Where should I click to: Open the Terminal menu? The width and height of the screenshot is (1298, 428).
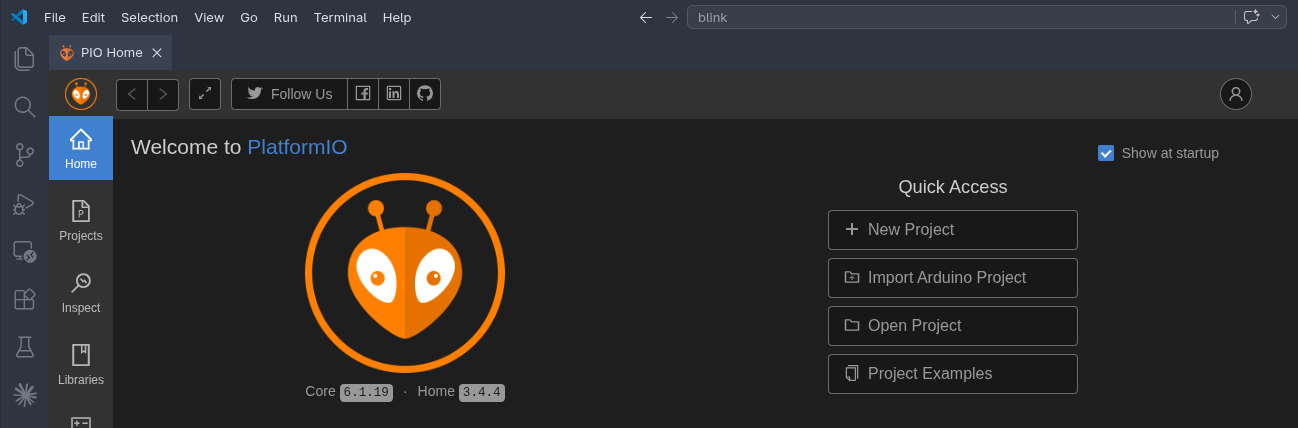pyautogui.click(x=340, y=17)
